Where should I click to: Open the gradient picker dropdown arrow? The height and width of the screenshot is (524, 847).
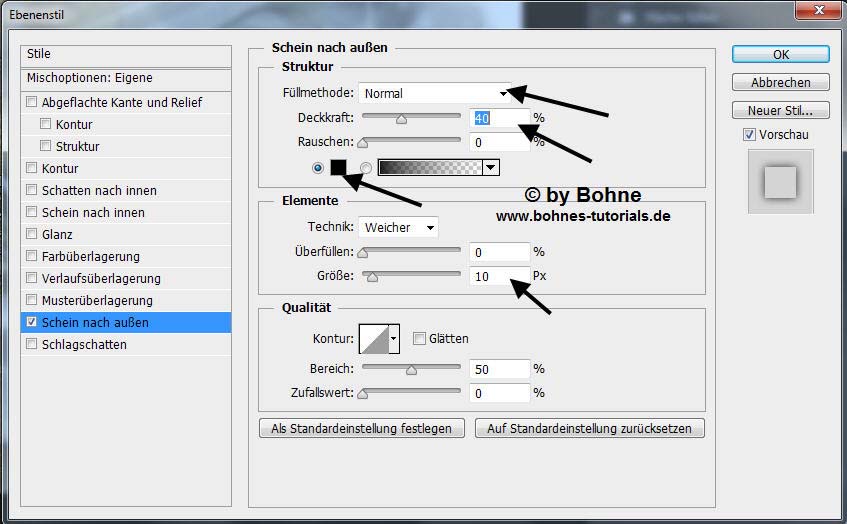click(490, 167)
